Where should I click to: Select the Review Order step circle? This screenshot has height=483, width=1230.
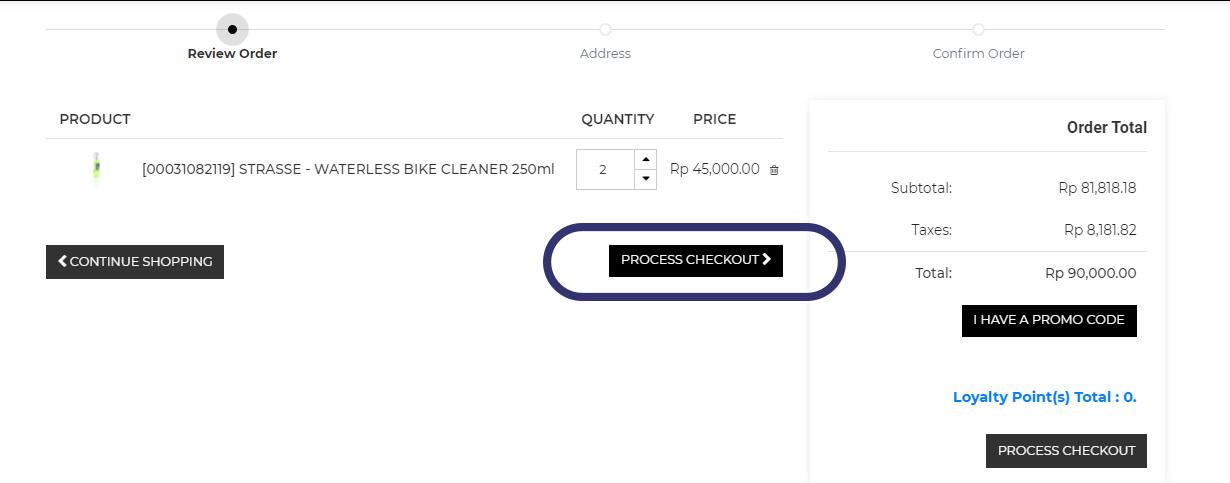click(x=232, y=29)
